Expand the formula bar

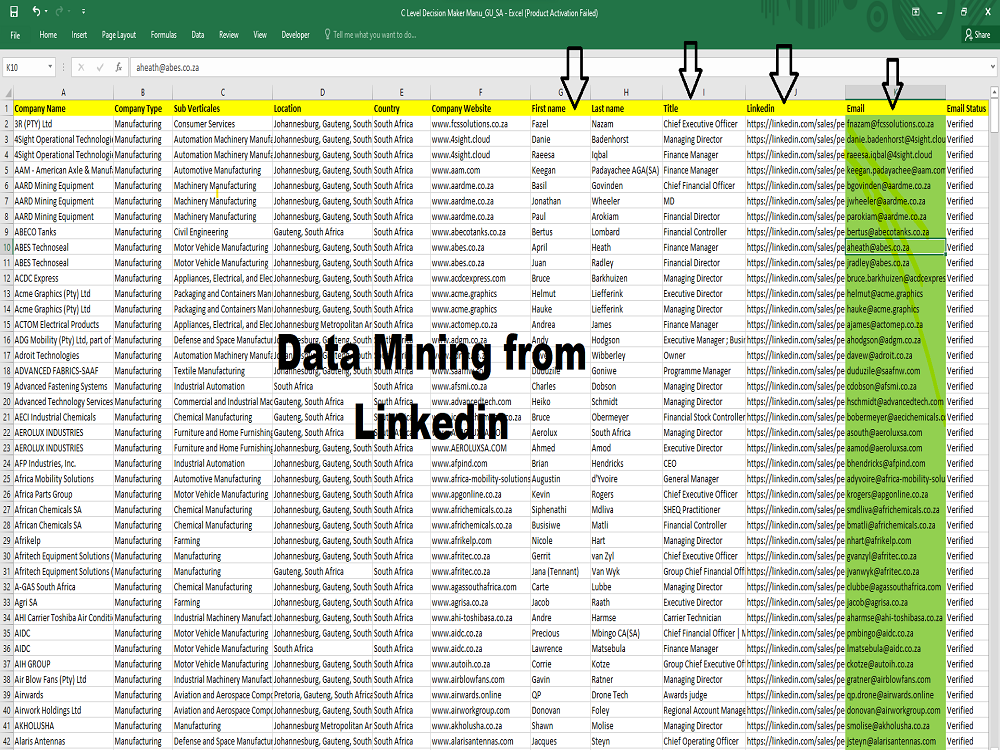(992, 67)
